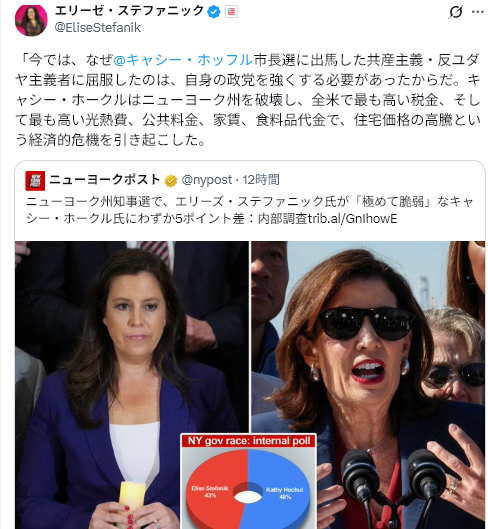Image resolution: width=488 pixels, height=529 pixels.
Task: Open the @nypost handle in quoted tweet
Action: (x=207, y=180)
